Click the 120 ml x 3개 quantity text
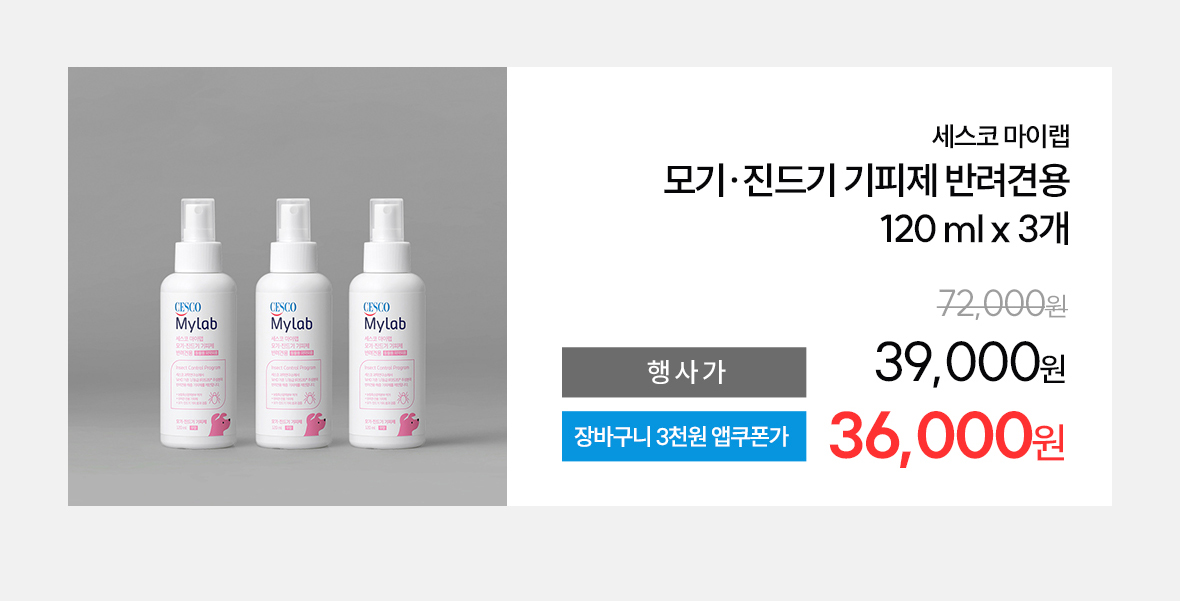 [975, 229]
